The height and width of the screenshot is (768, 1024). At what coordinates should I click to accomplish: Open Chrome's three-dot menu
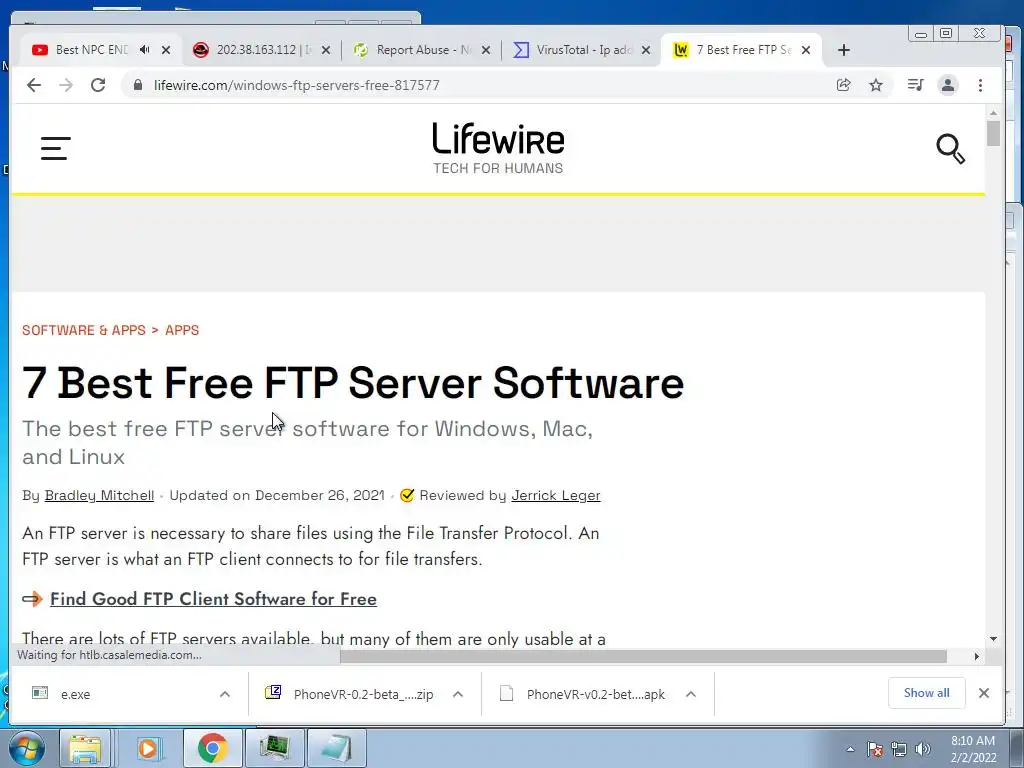(980, 85)
